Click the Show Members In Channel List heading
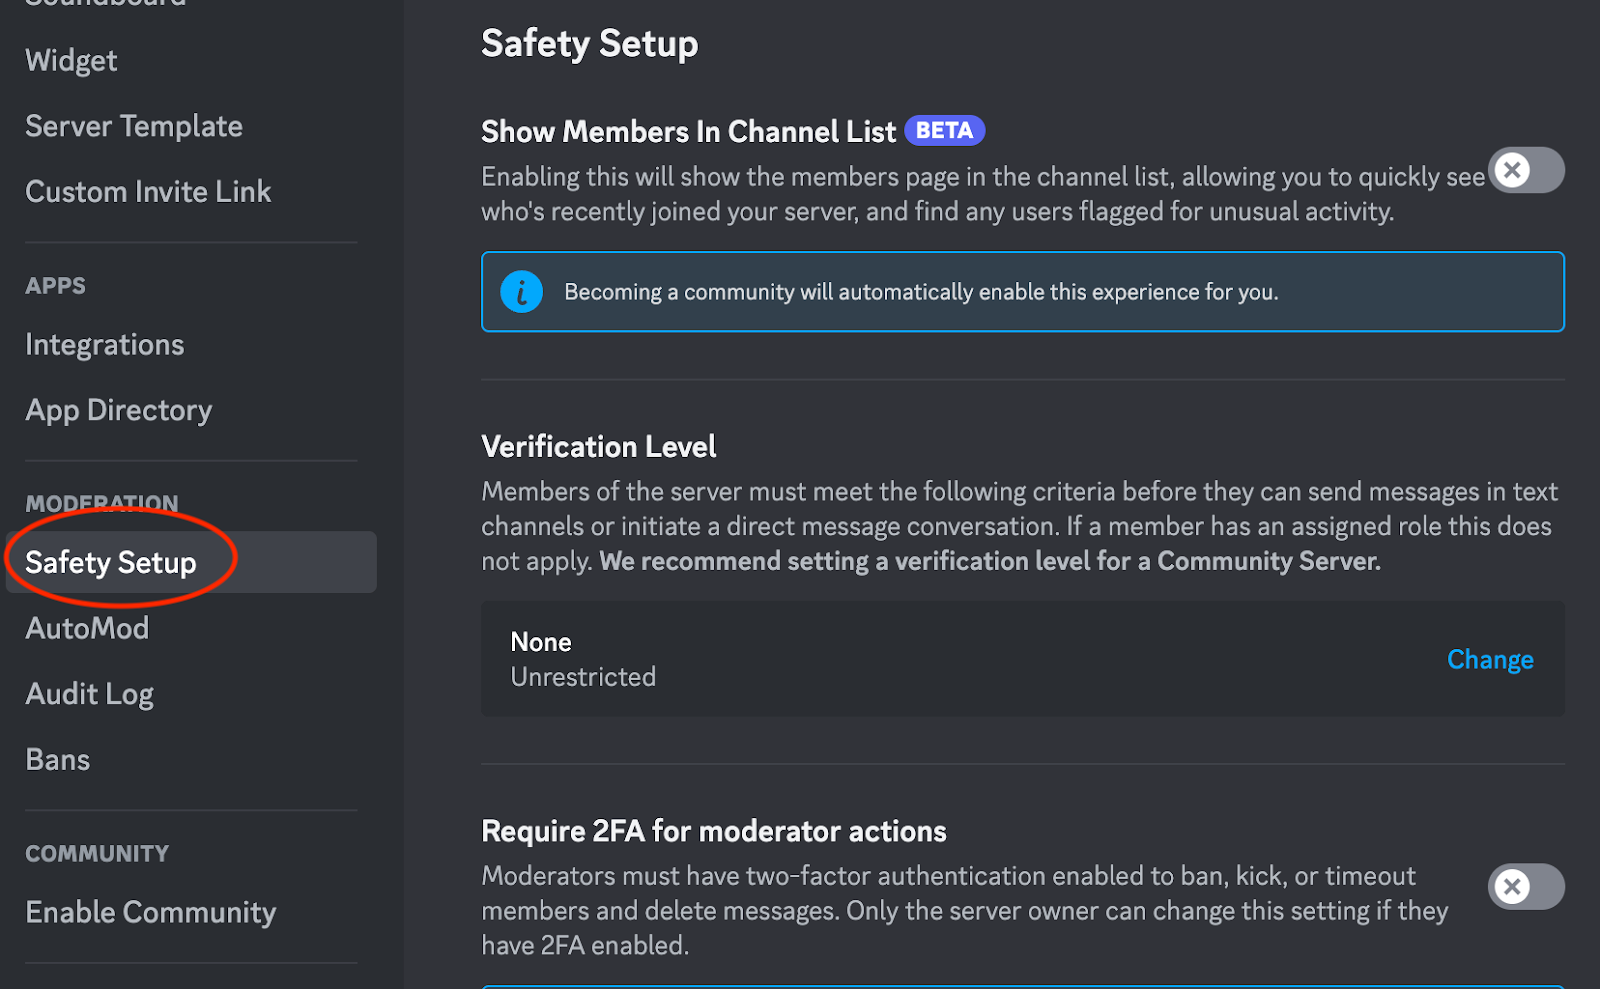The height and width of the screenshot is (989, 1600). (687, 130)
